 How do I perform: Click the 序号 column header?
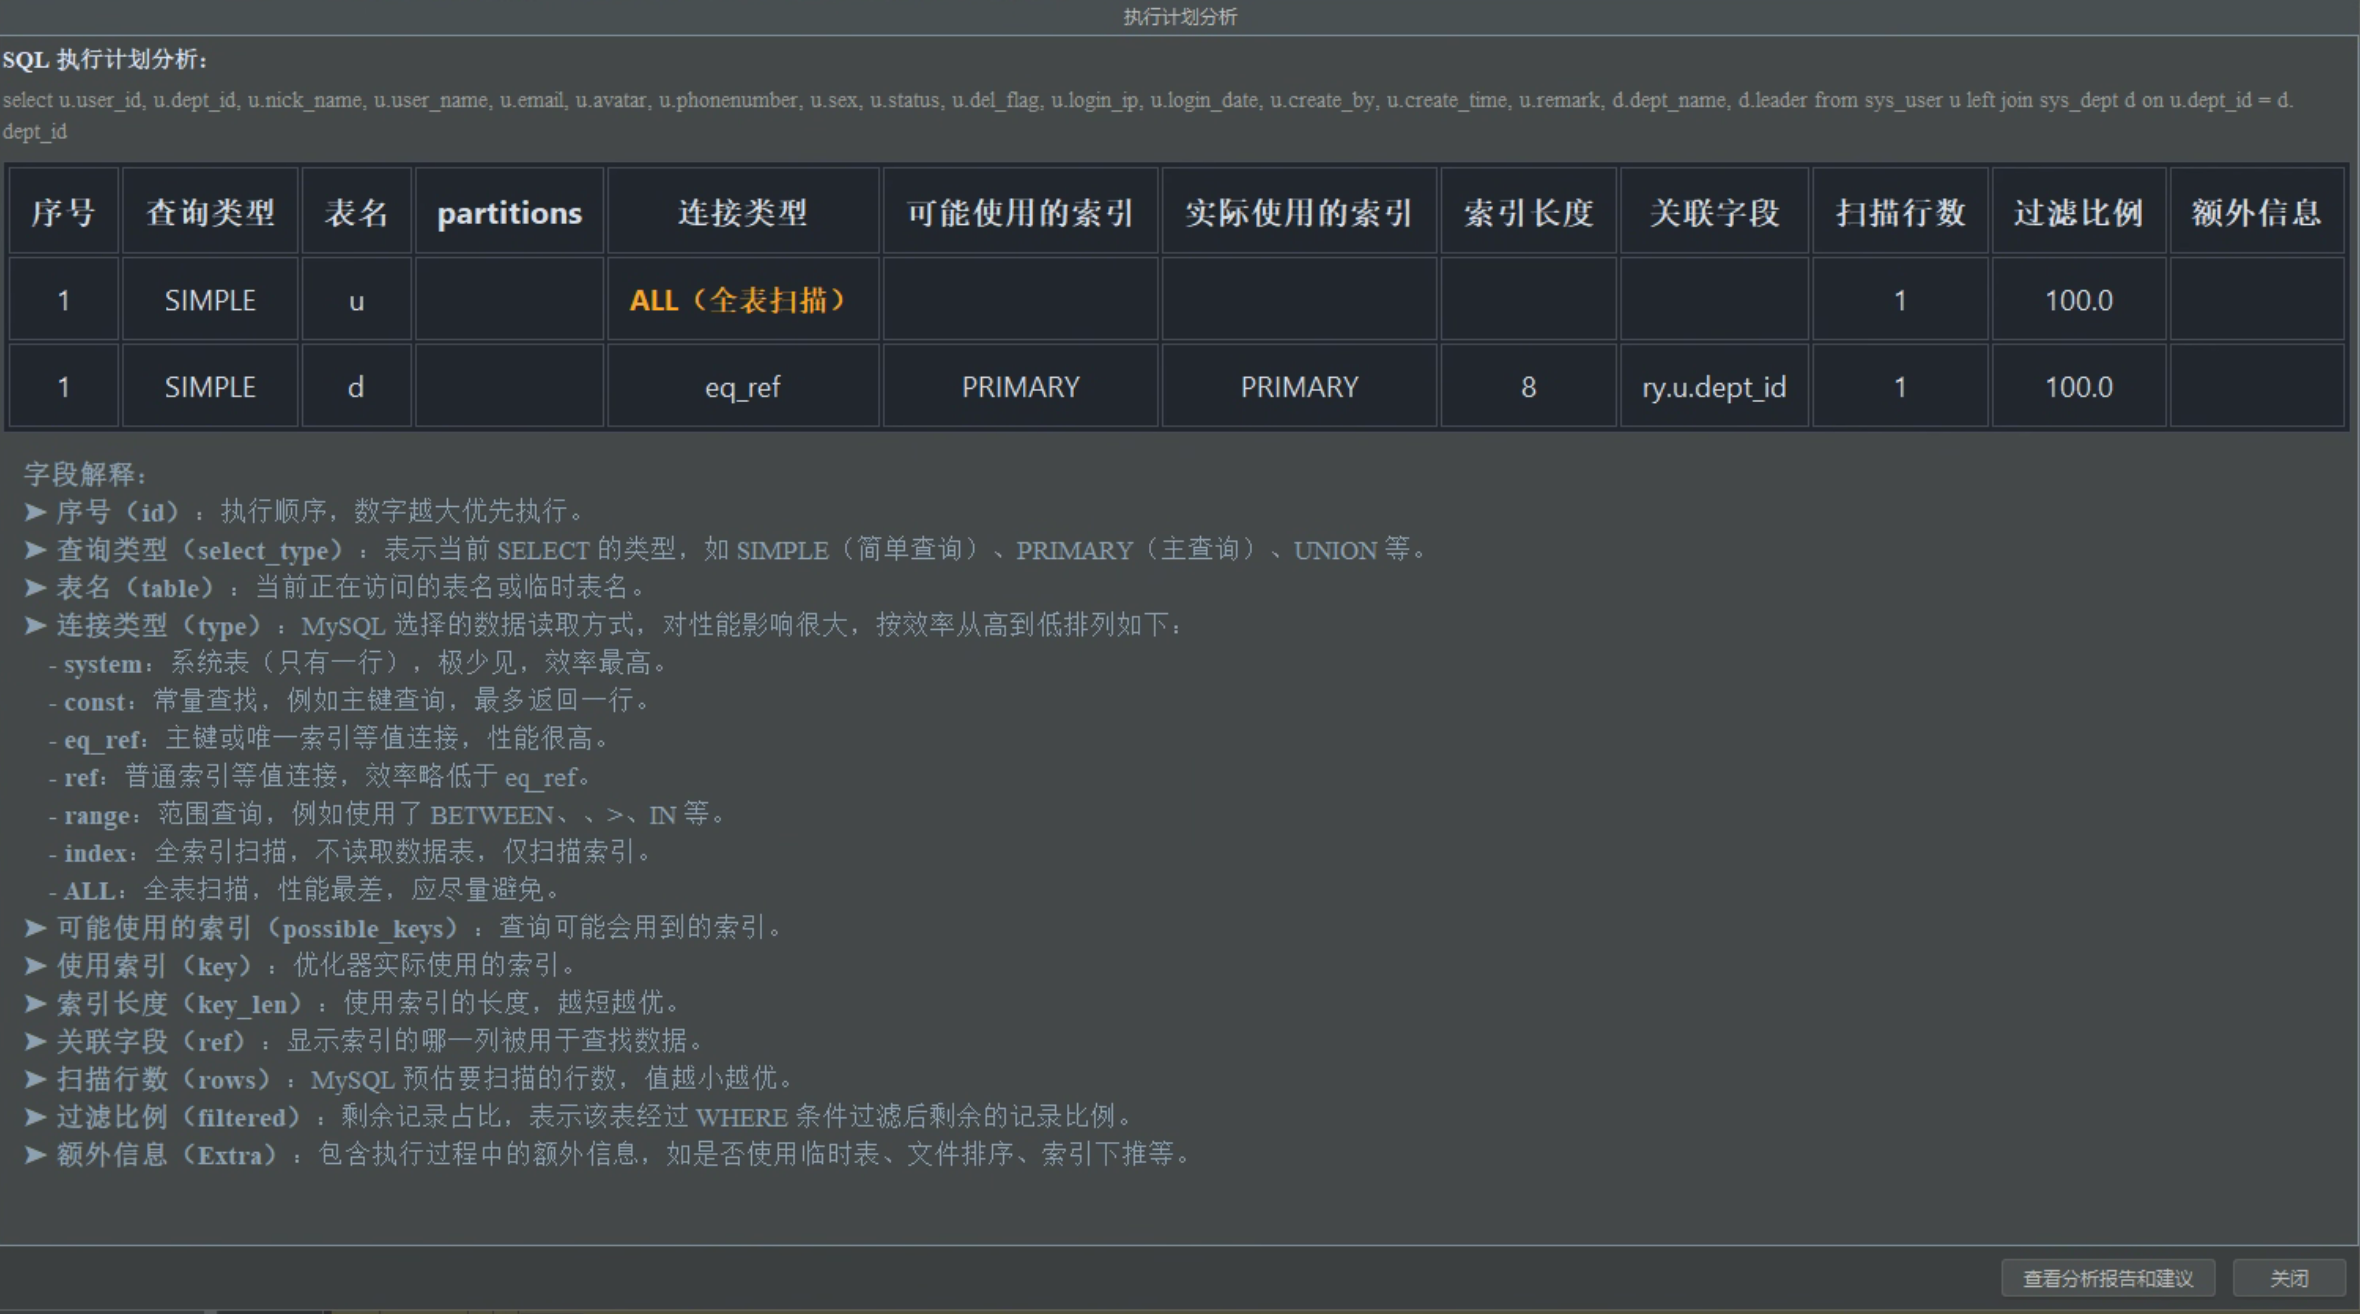pyautogui.click(x=63, y=211)
